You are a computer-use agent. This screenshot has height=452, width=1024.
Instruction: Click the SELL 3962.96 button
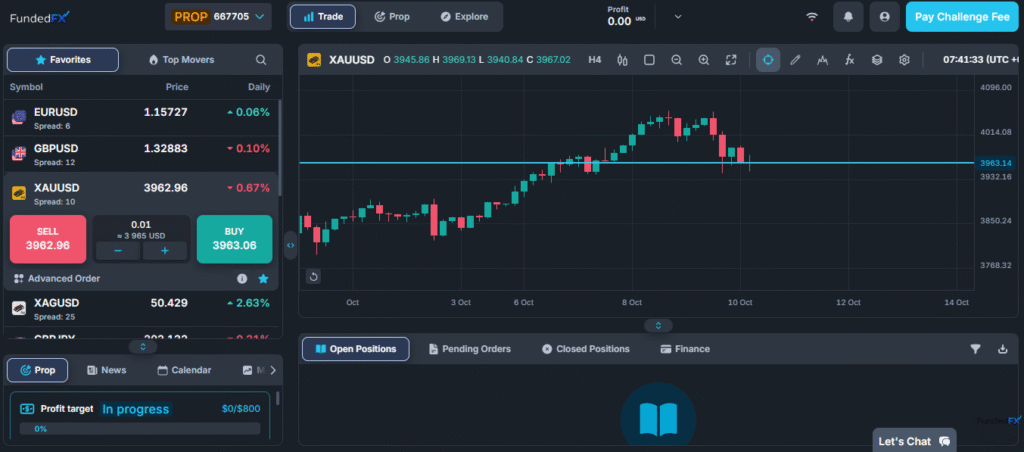point(48,239)
